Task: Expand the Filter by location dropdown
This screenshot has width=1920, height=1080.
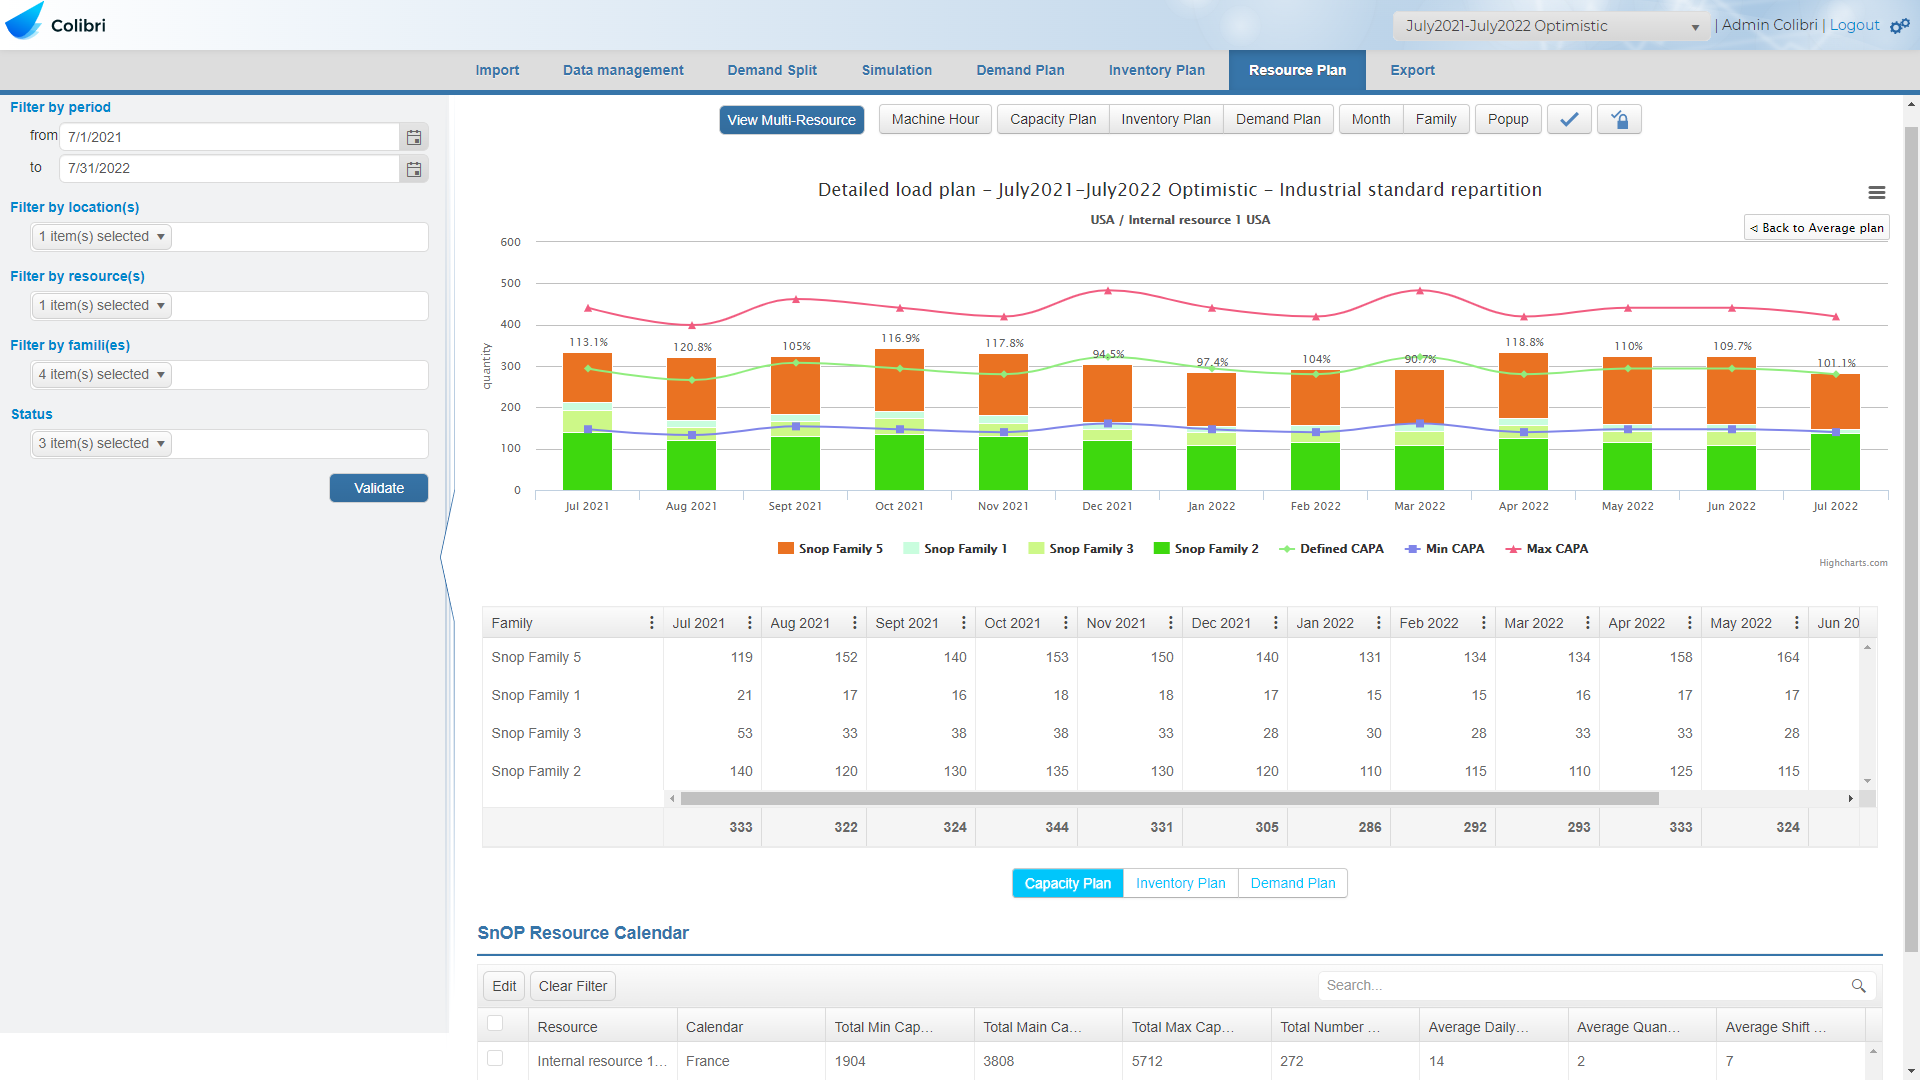Action: pos(102,237)
